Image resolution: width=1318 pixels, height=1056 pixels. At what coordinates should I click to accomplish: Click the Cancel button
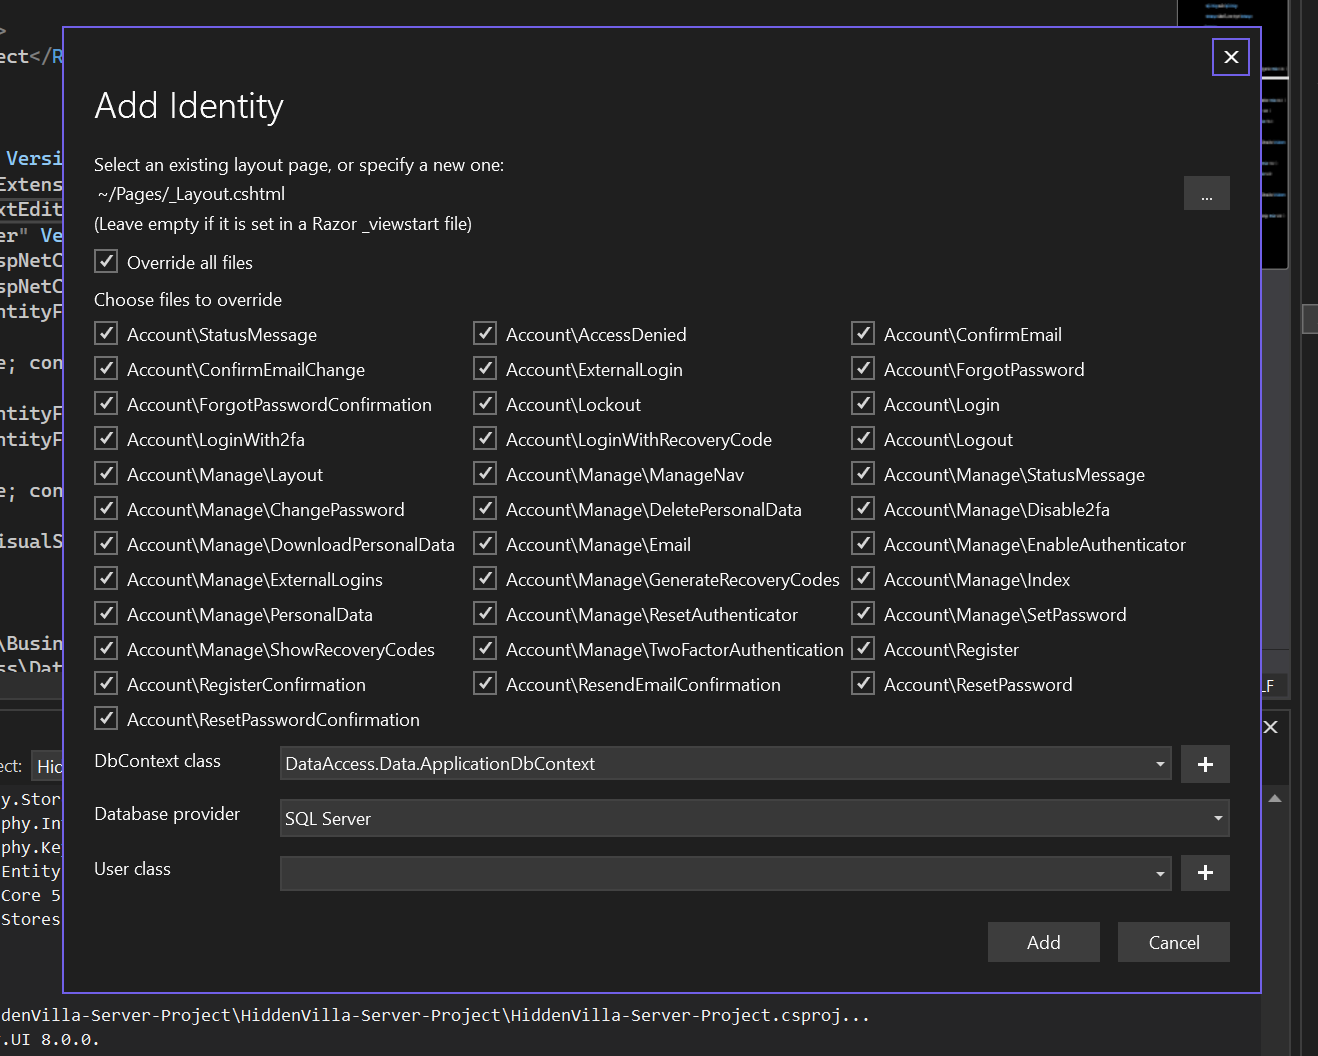(x=1174, y=942)
